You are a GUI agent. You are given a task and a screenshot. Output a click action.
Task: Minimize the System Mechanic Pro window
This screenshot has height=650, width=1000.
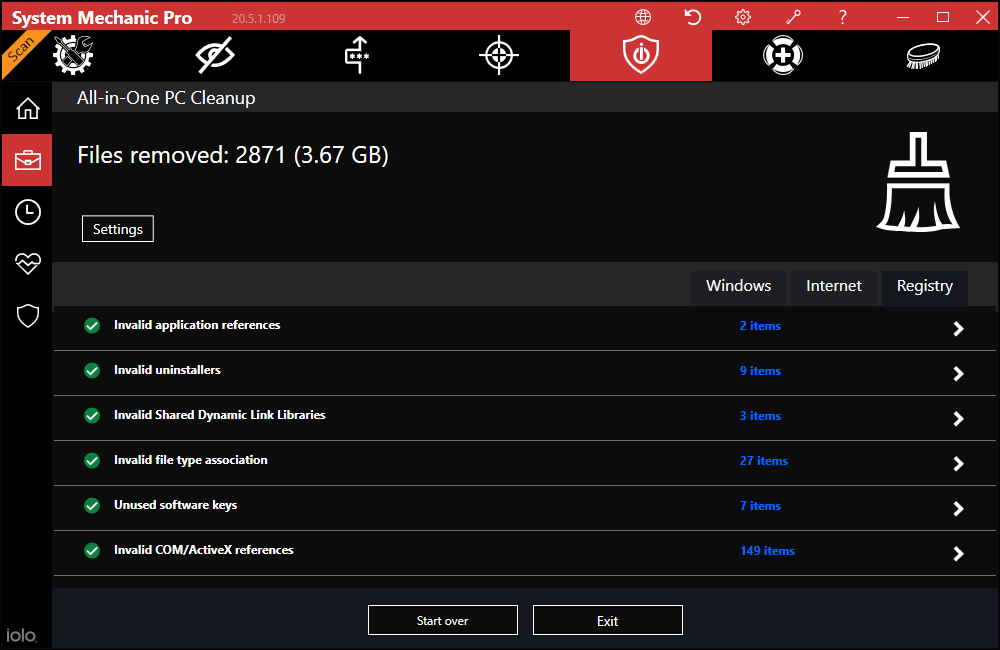(x=902, y=17)
